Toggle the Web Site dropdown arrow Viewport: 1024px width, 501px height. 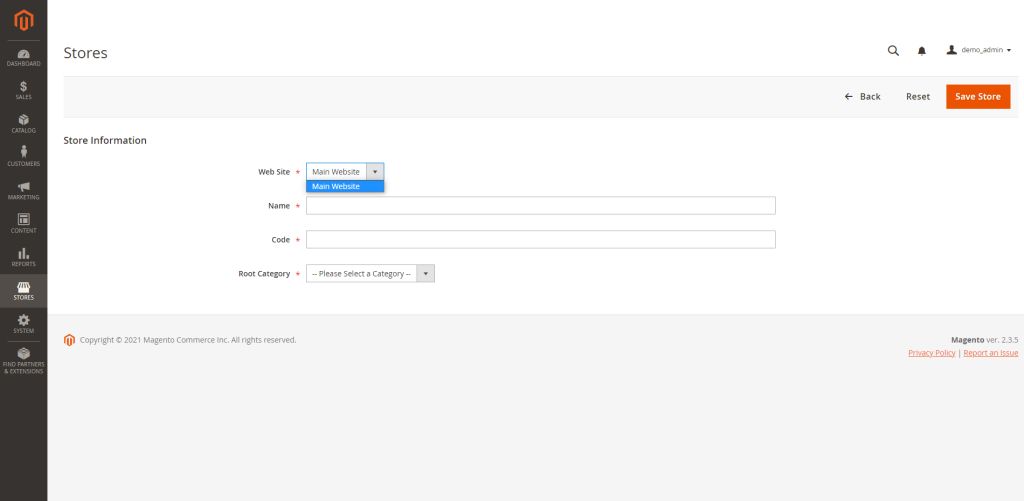point(375,172)
